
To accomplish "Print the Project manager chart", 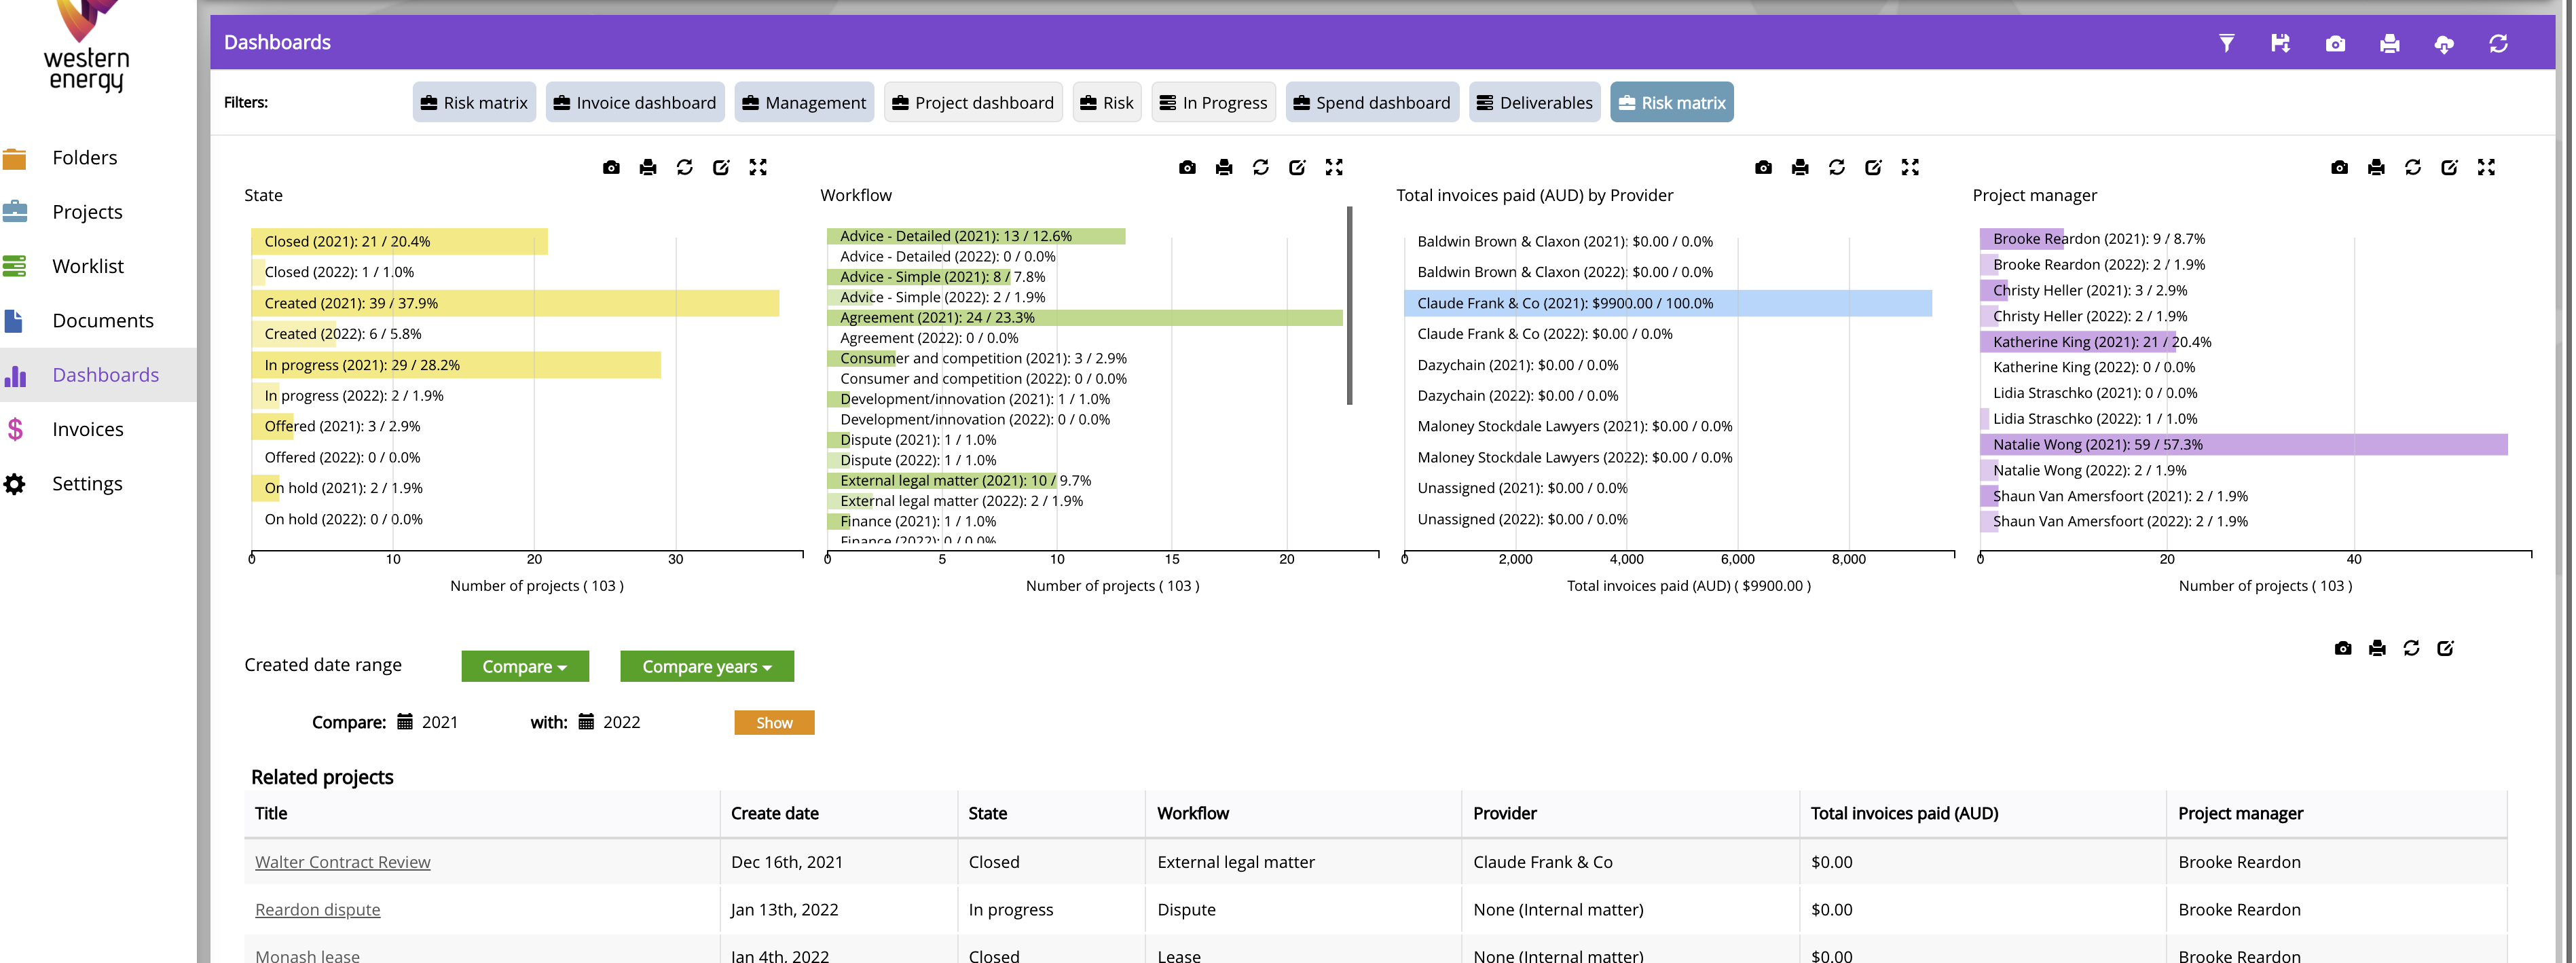I will (x=2376, y=167).
